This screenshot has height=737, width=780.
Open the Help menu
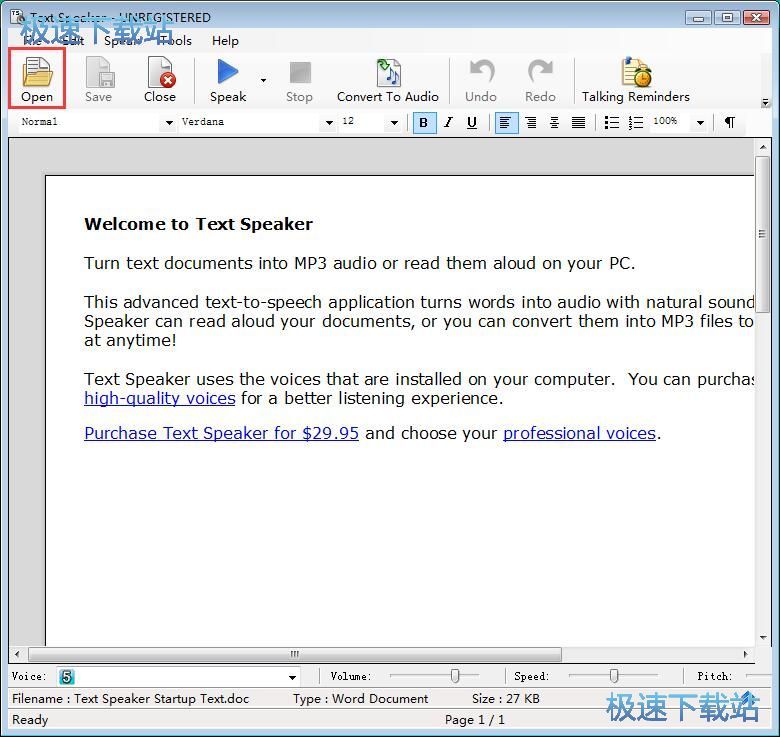[225, 41]
